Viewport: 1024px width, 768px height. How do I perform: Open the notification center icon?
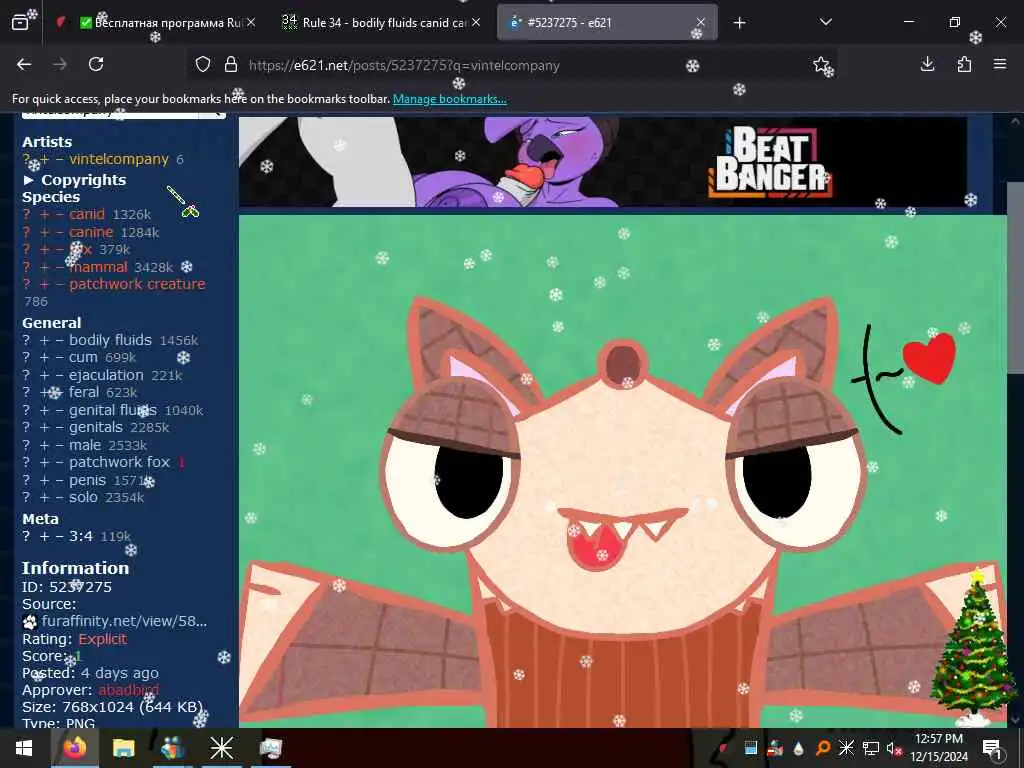click(992, 748)
